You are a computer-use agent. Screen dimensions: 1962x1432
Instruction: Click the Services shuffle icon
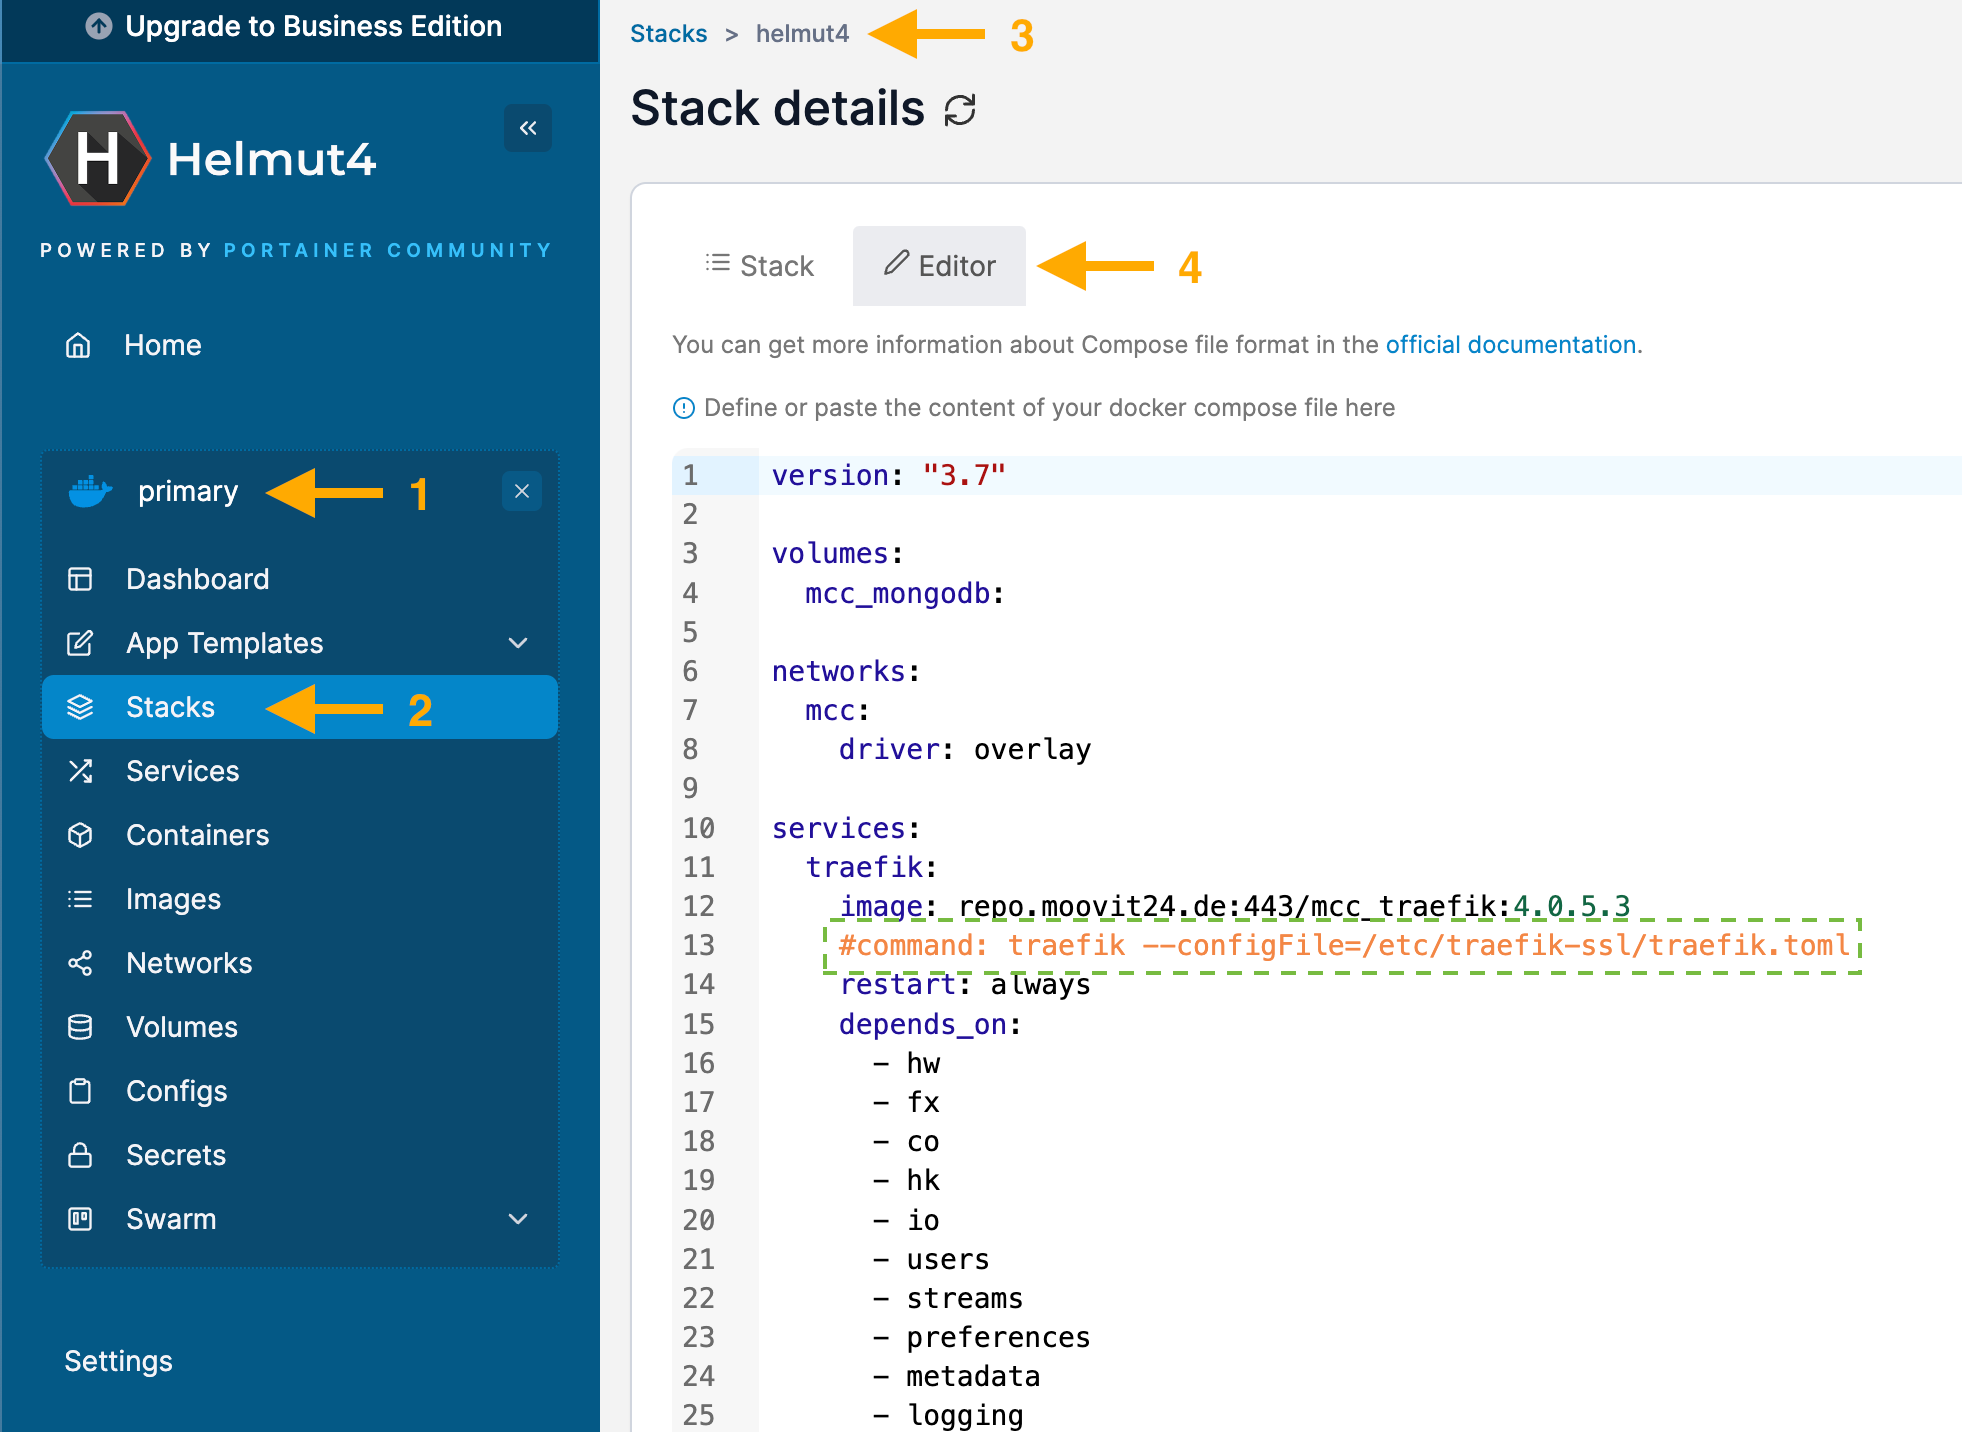tap(80, 771)
